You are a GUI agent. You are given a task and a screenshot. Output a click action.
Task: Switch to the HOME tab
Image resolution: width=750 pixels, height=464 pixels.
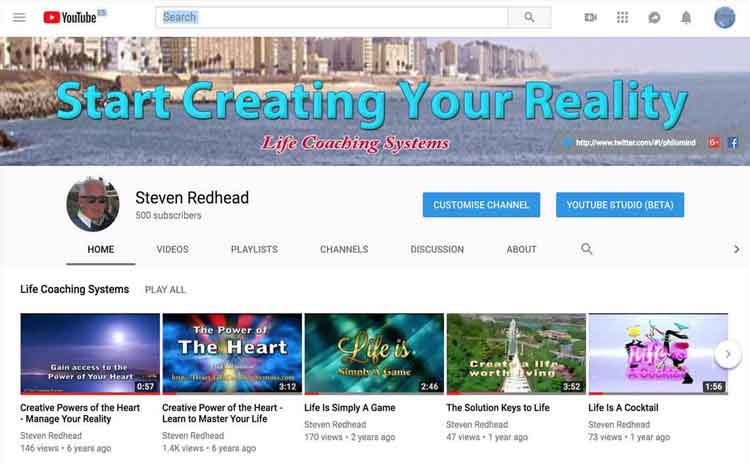(x=101, y=249)
